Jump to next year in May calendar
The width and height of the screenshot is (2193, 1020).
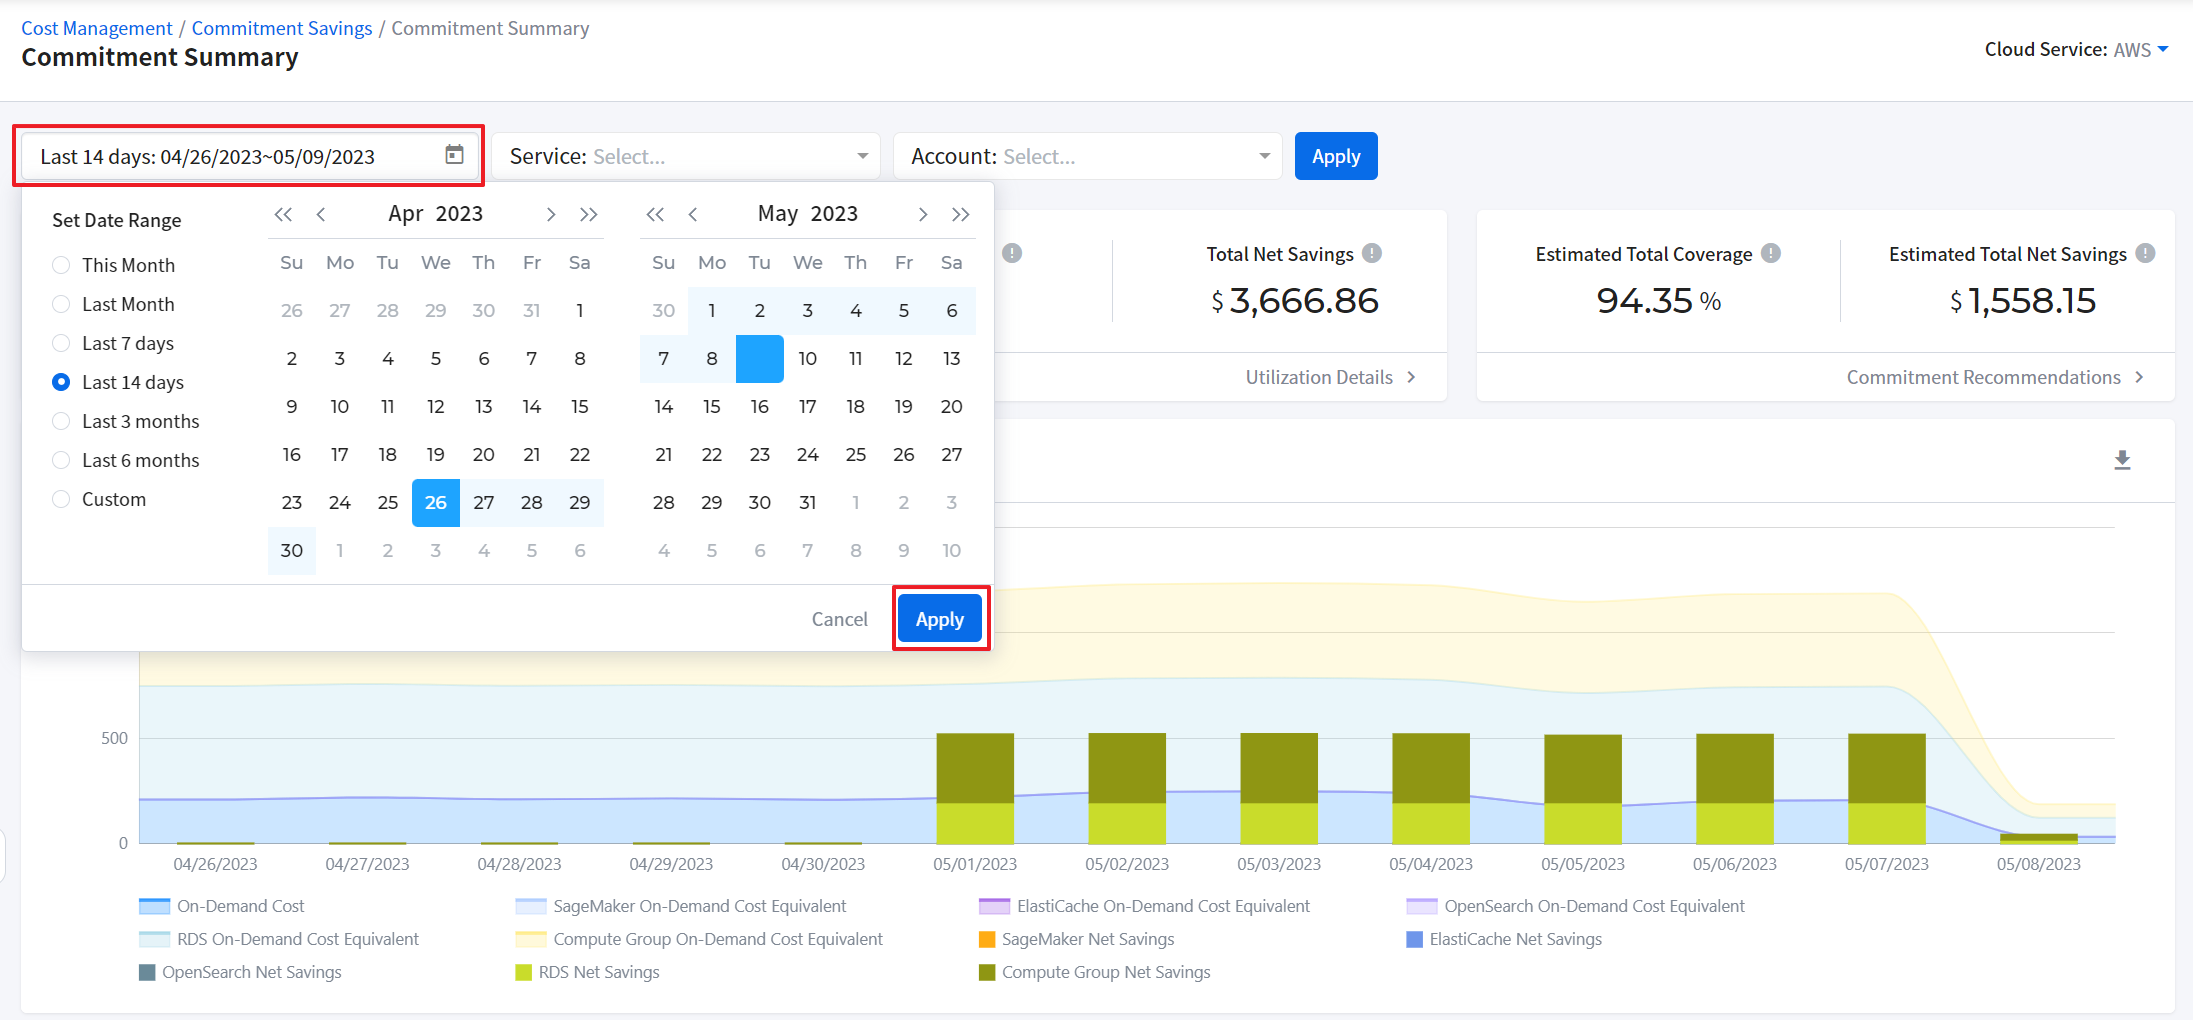(x=960, y=214)
